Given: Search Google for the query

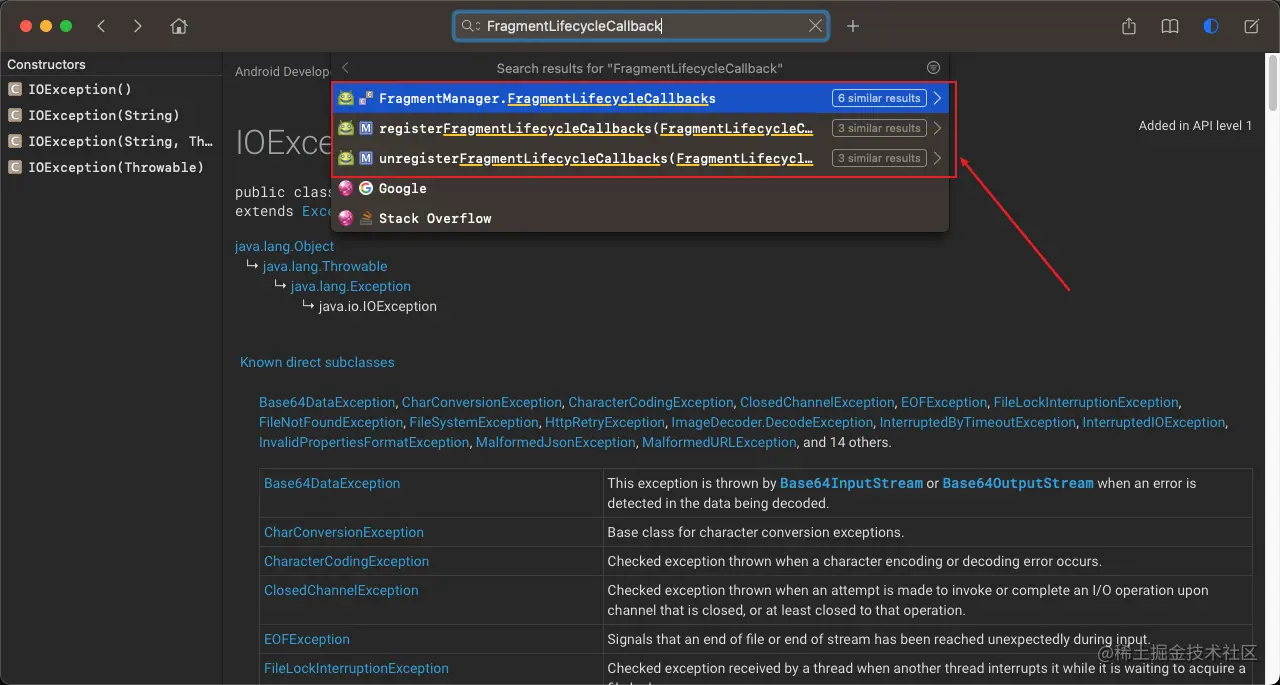Looking at the screenshot, I should [640, 188].
